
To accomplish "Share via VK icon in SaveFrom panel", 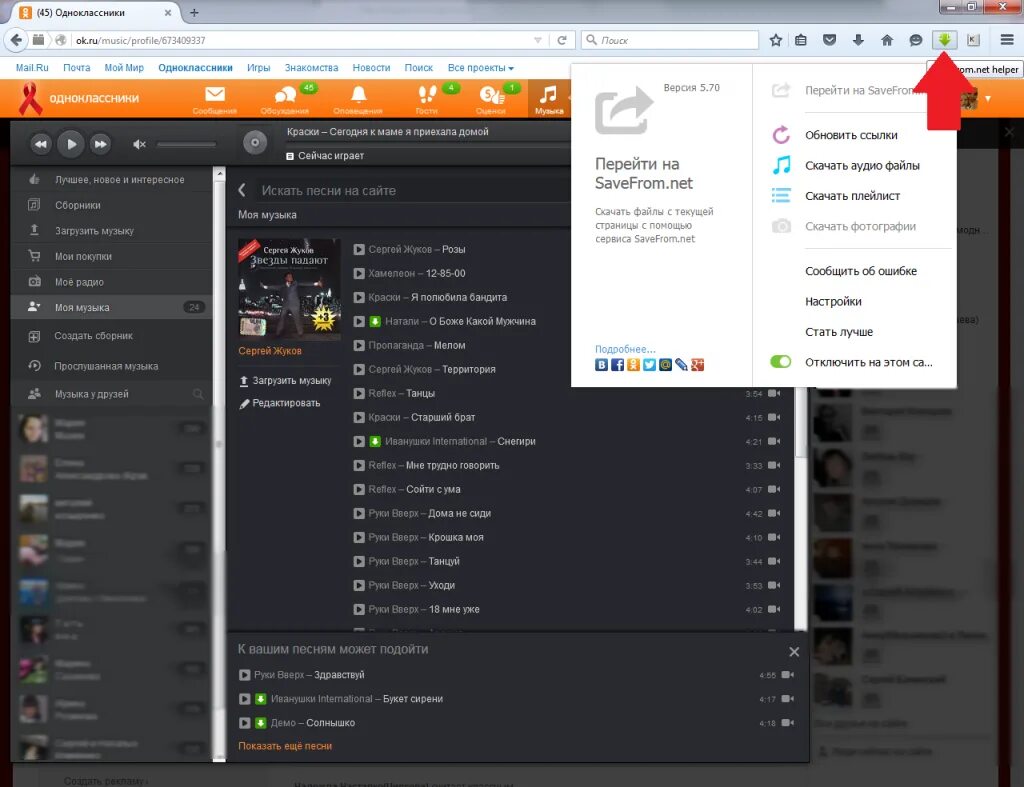I will (x=601, y=364).
